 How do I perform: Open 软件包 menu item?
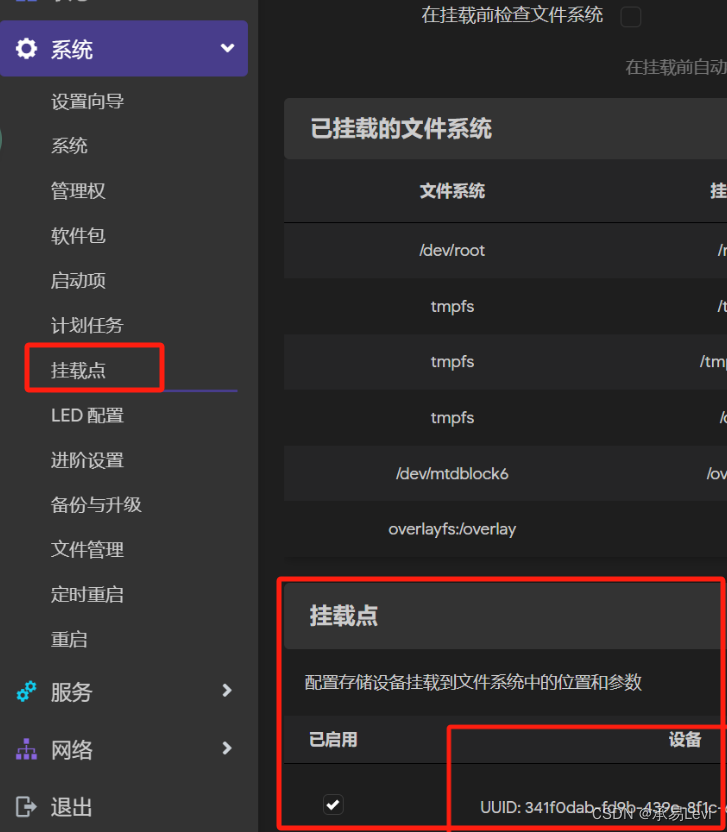(x=78, y=236)
